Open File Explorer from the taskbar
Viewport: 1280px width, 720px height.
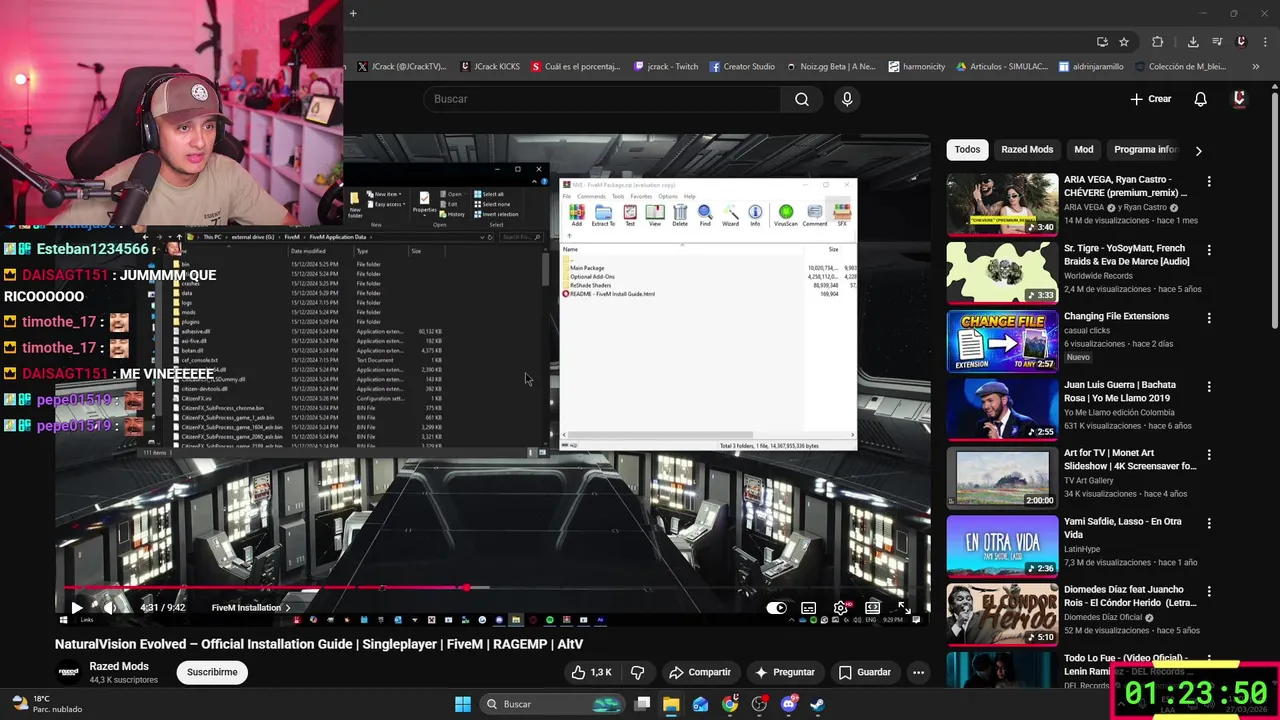[x=671, y=704]
